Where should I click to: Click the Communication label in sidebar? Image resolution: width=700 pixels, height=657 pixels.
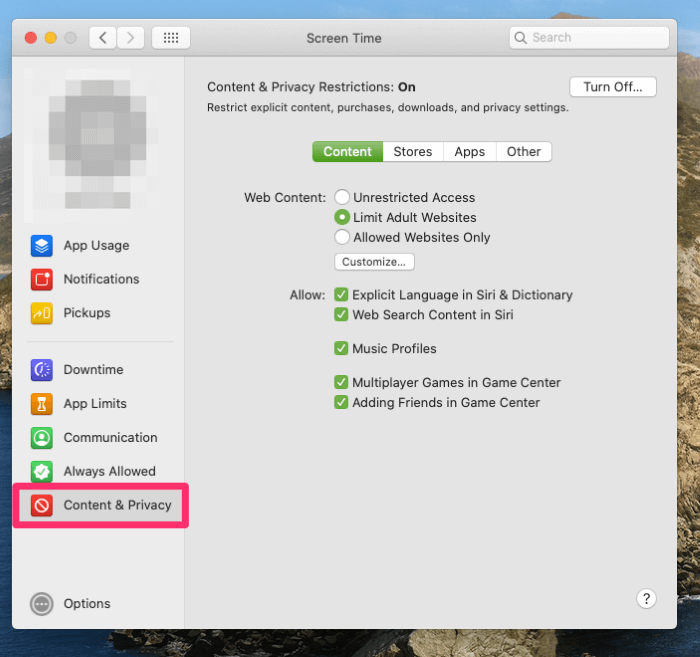[110, 438]
